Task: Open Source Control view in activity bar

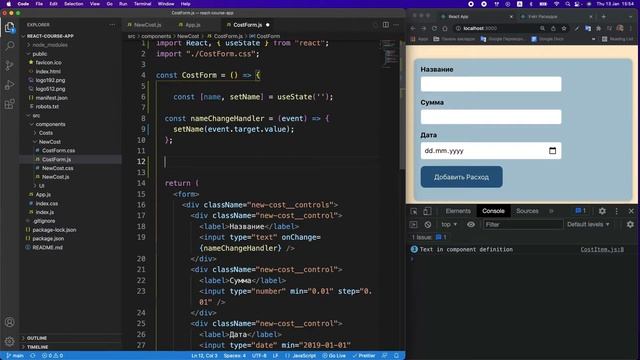Action: click(x=9, y=65)
